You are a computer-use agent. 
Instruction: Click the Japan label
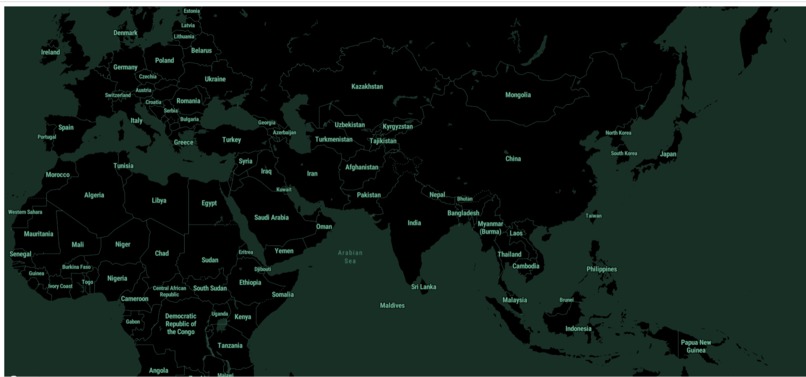tap(668, 154)
